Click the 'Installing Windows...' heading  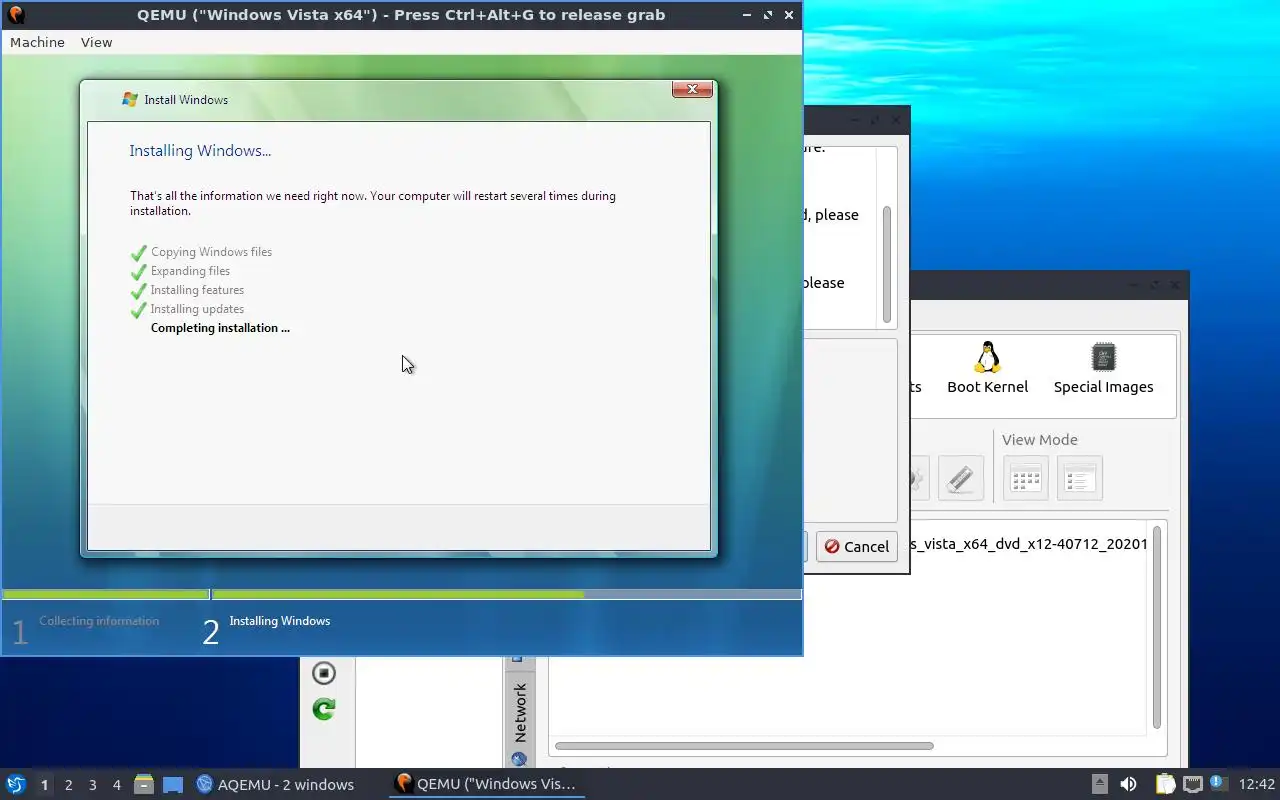(x=200, y=151)
